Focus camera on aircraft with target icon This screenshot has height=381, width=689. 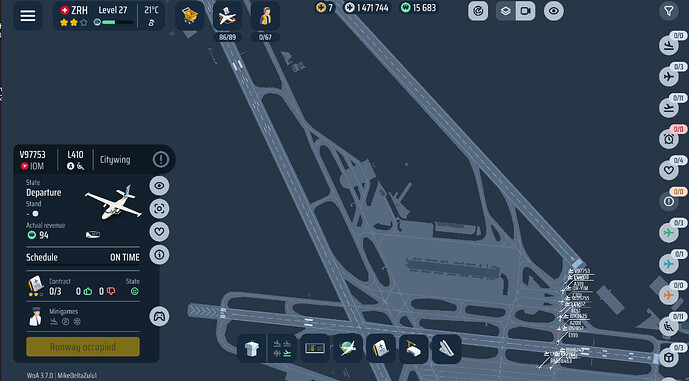coord(159,209)
